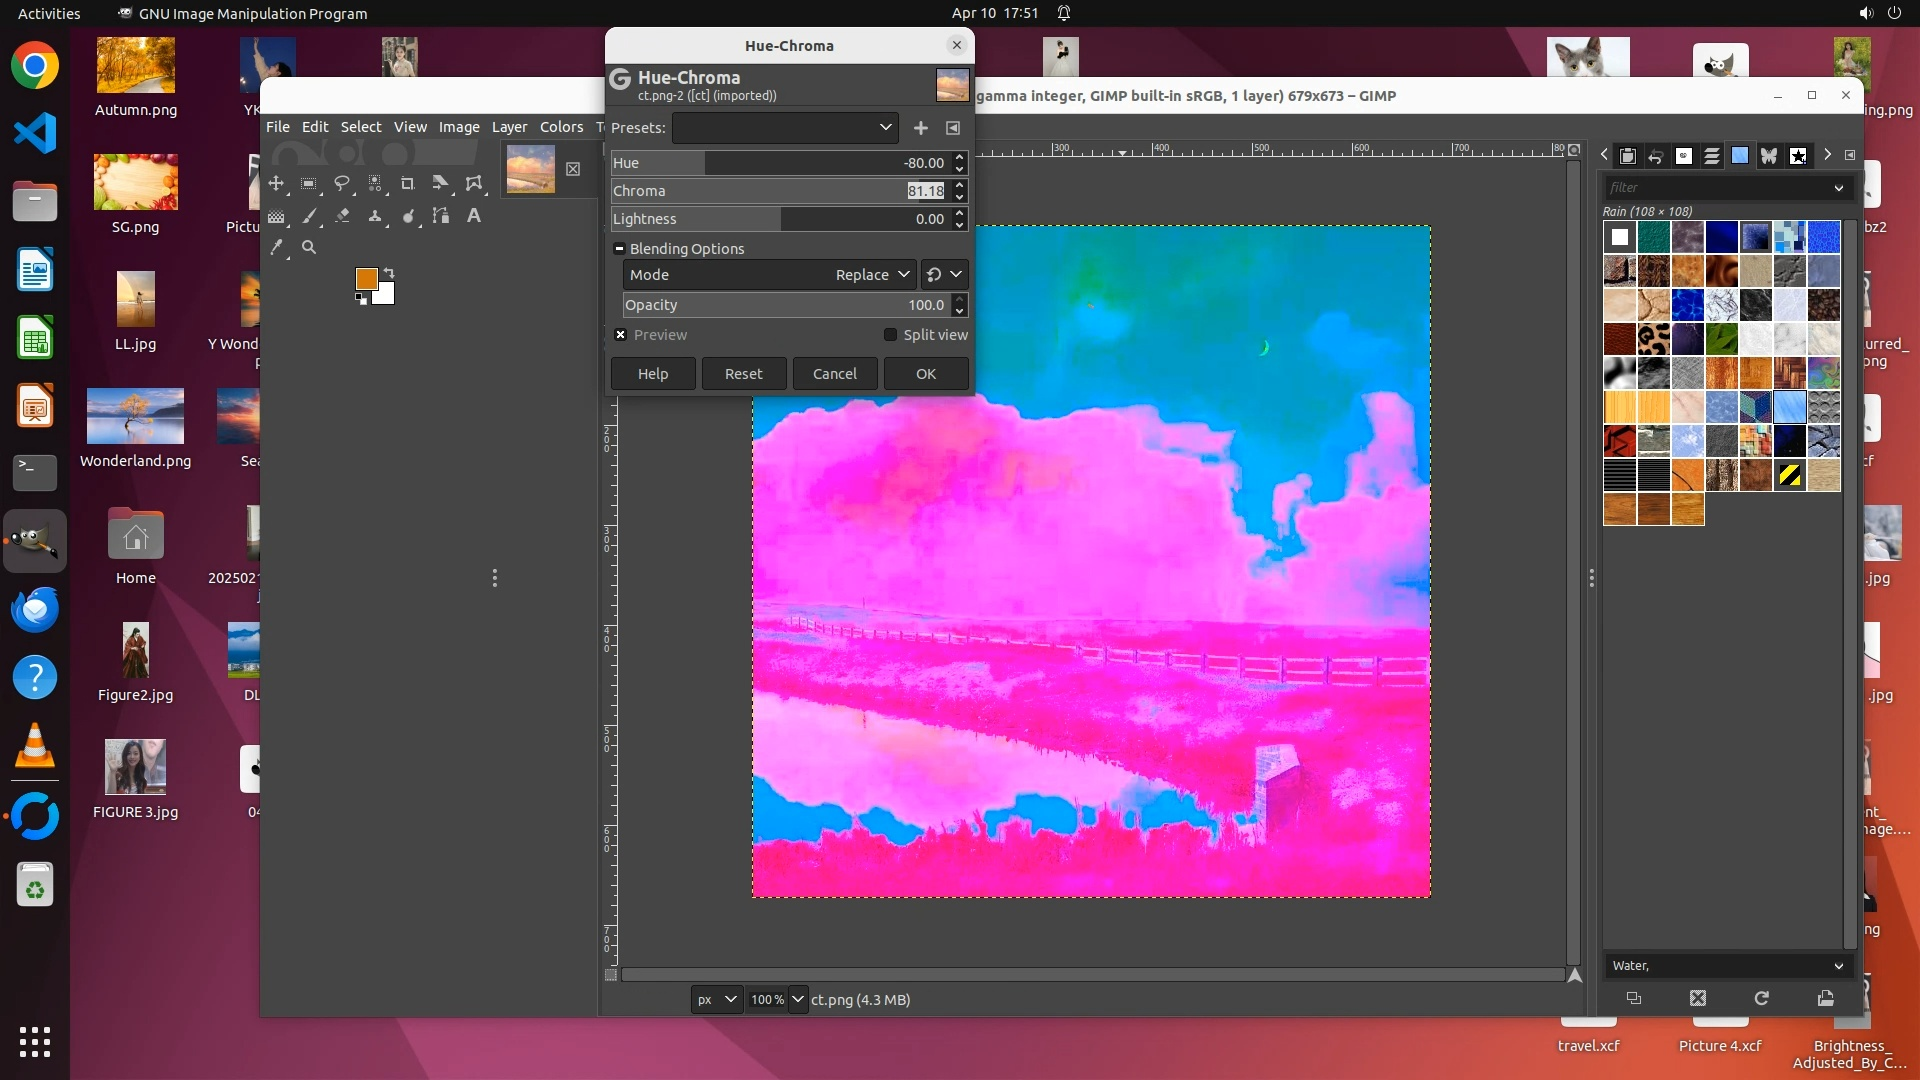Select the Free Select lasso tool

342,183
